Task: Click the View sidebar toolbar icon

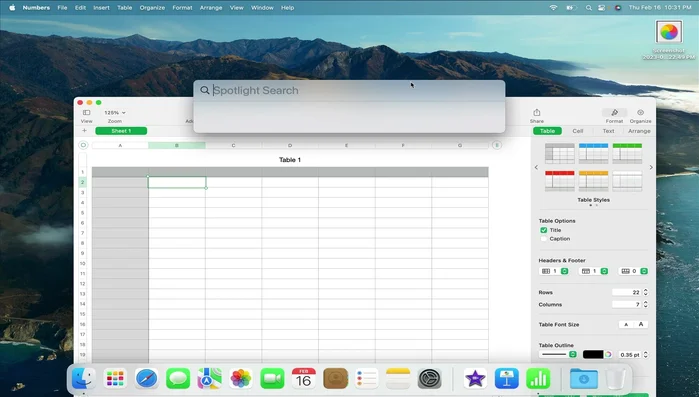Action: click(x=86, y=113)
